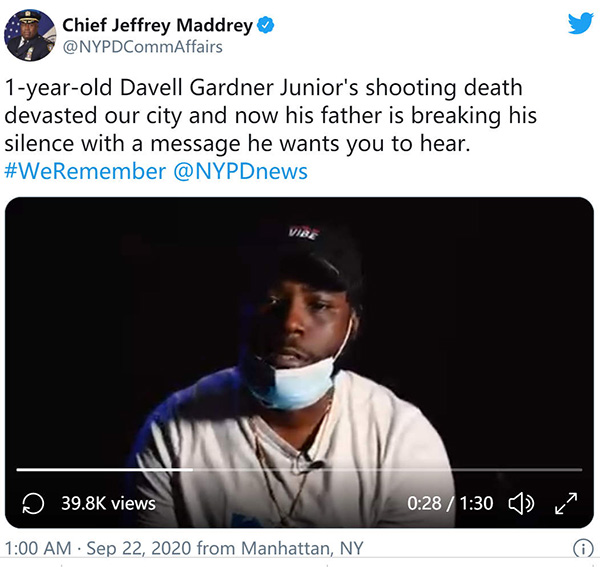Image resolution: width=600 pixels, height=567 pixels.
Task: Click the Twitter bird logo
Action: [x=580, y=24]
